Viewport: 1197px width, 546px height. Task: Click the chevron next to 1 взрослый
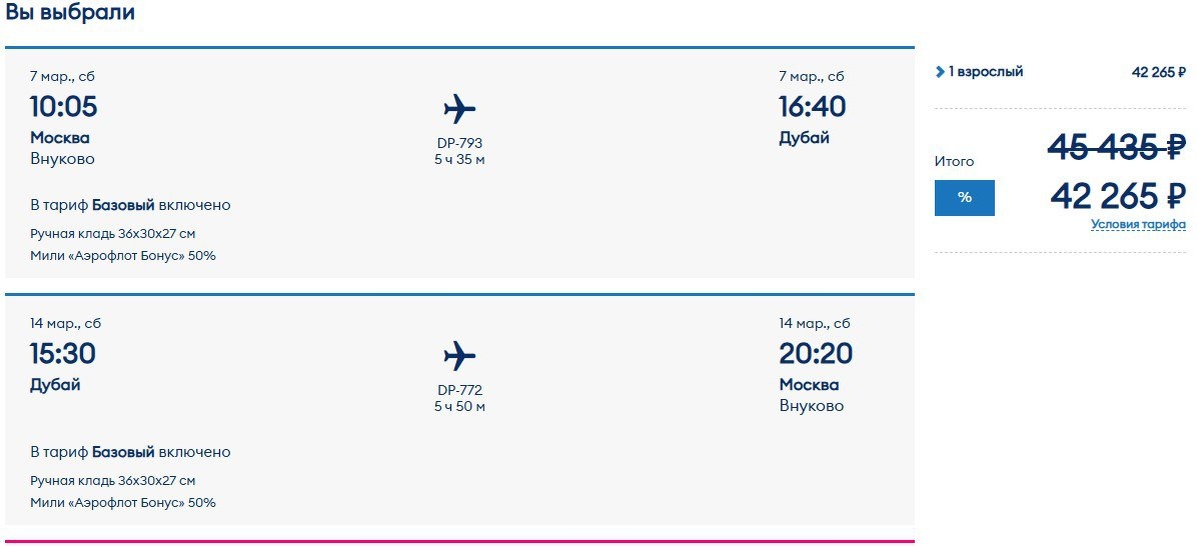940,72
